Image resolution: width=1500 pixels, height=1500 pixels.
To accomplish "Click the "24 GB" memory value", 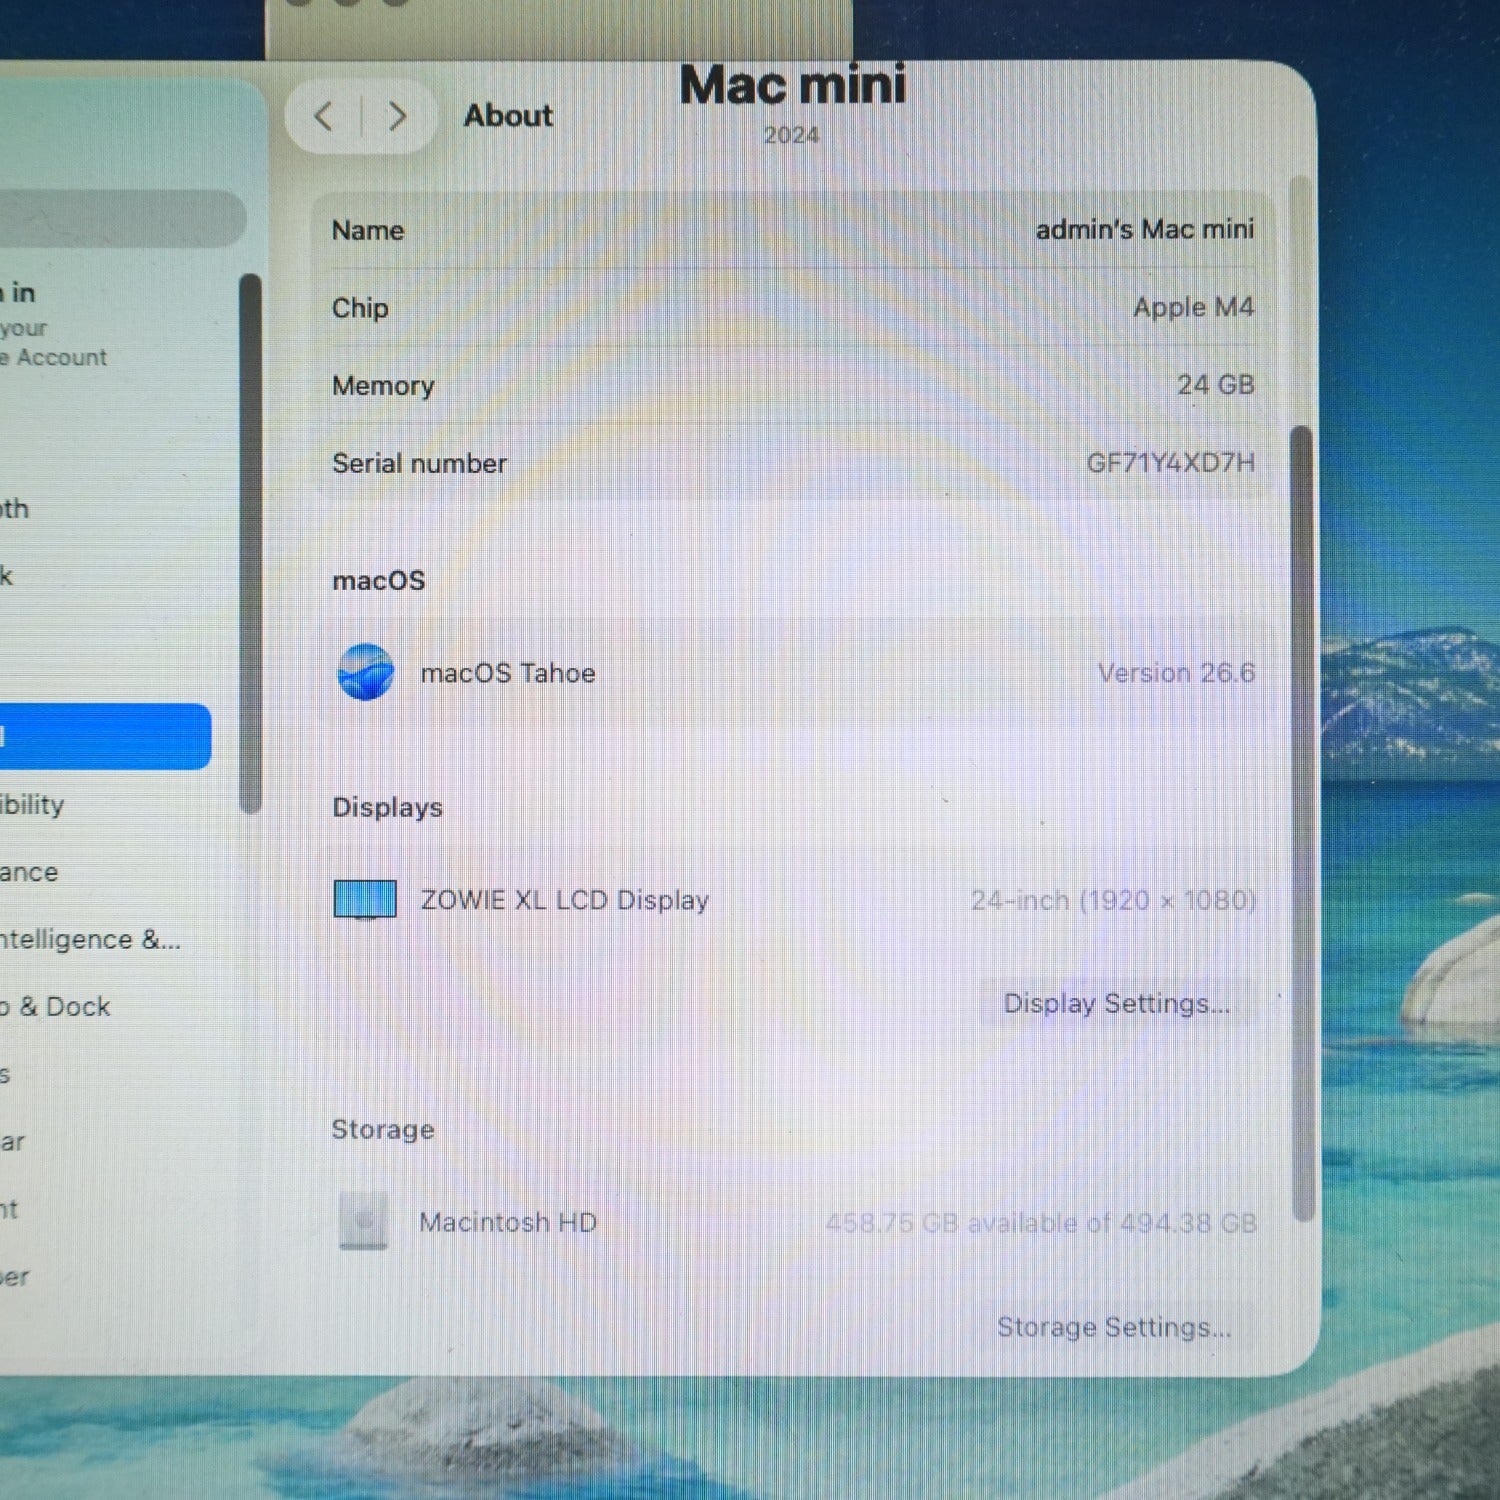I will pos(1215,385).
